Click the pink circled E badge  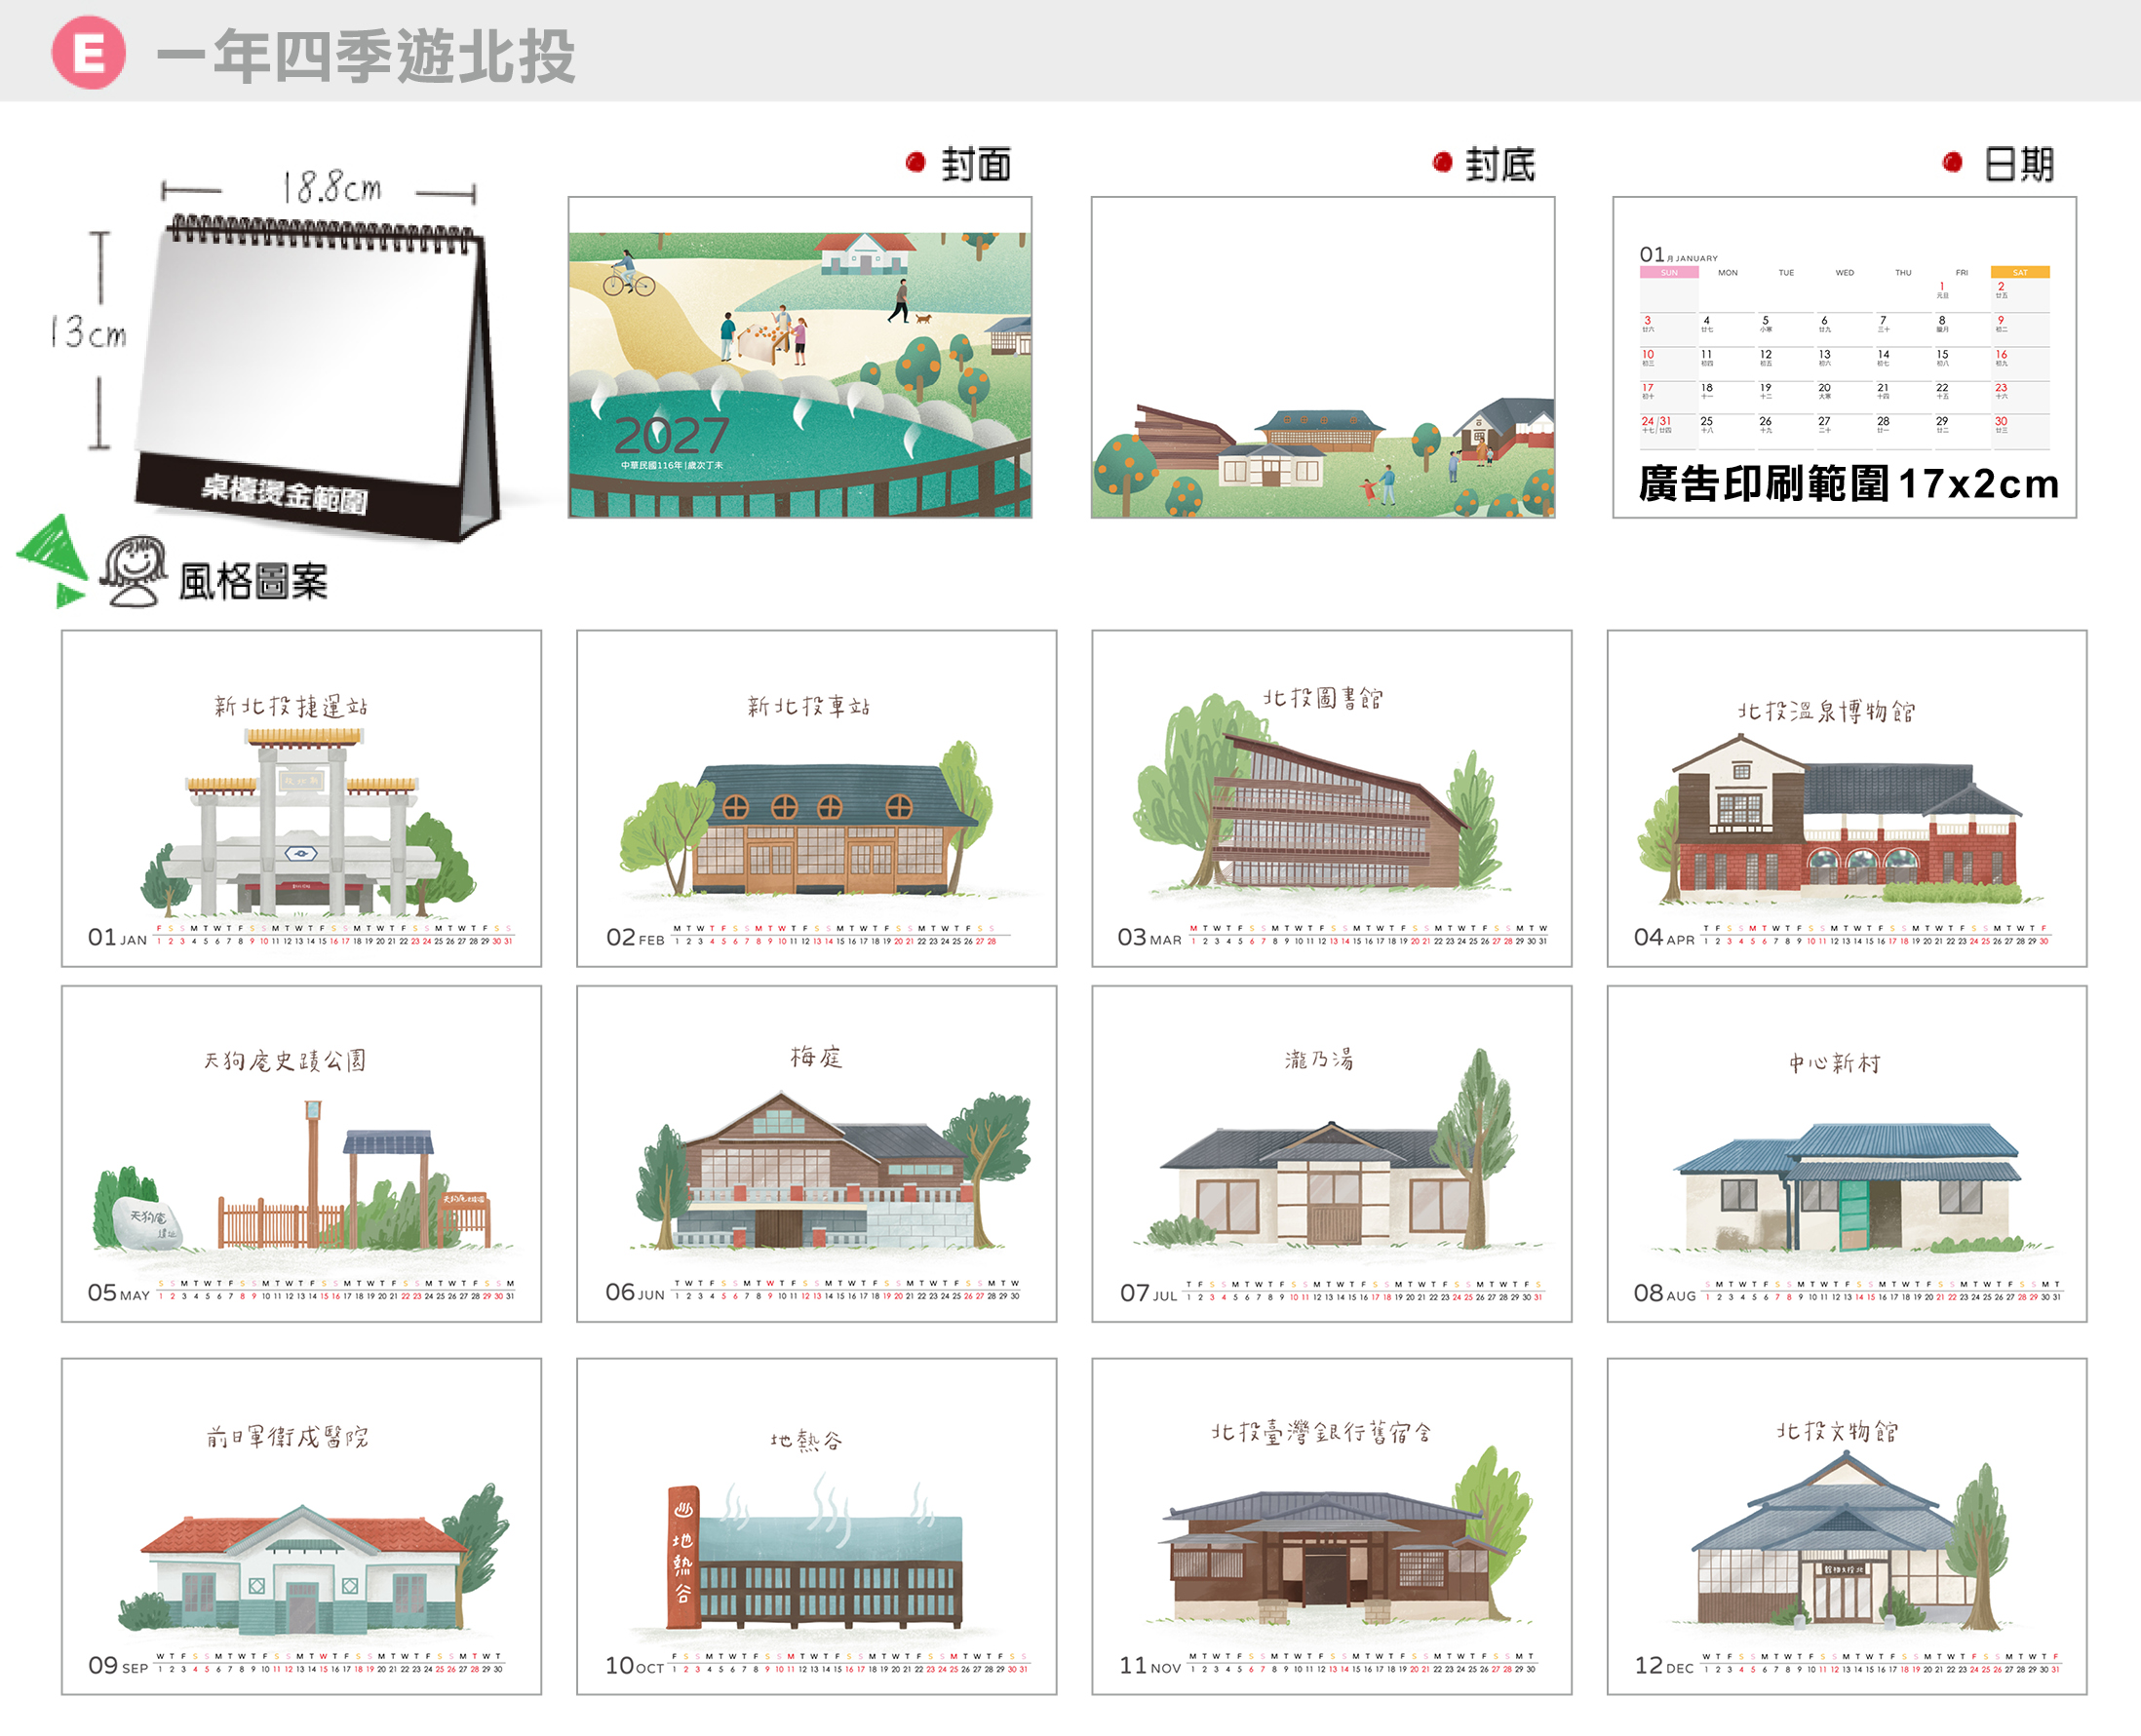coord(89,52)
